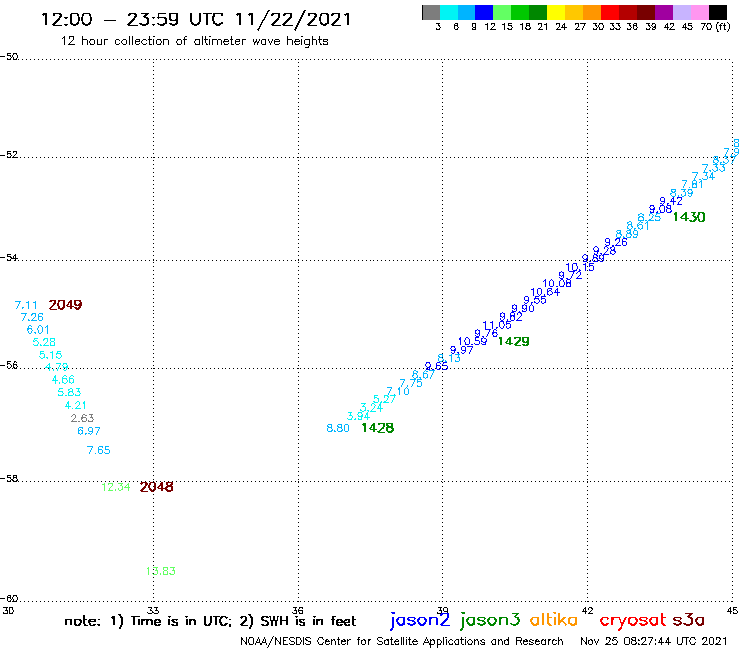
Task: Click wave height value '4.66'
Action: point(63,380)
